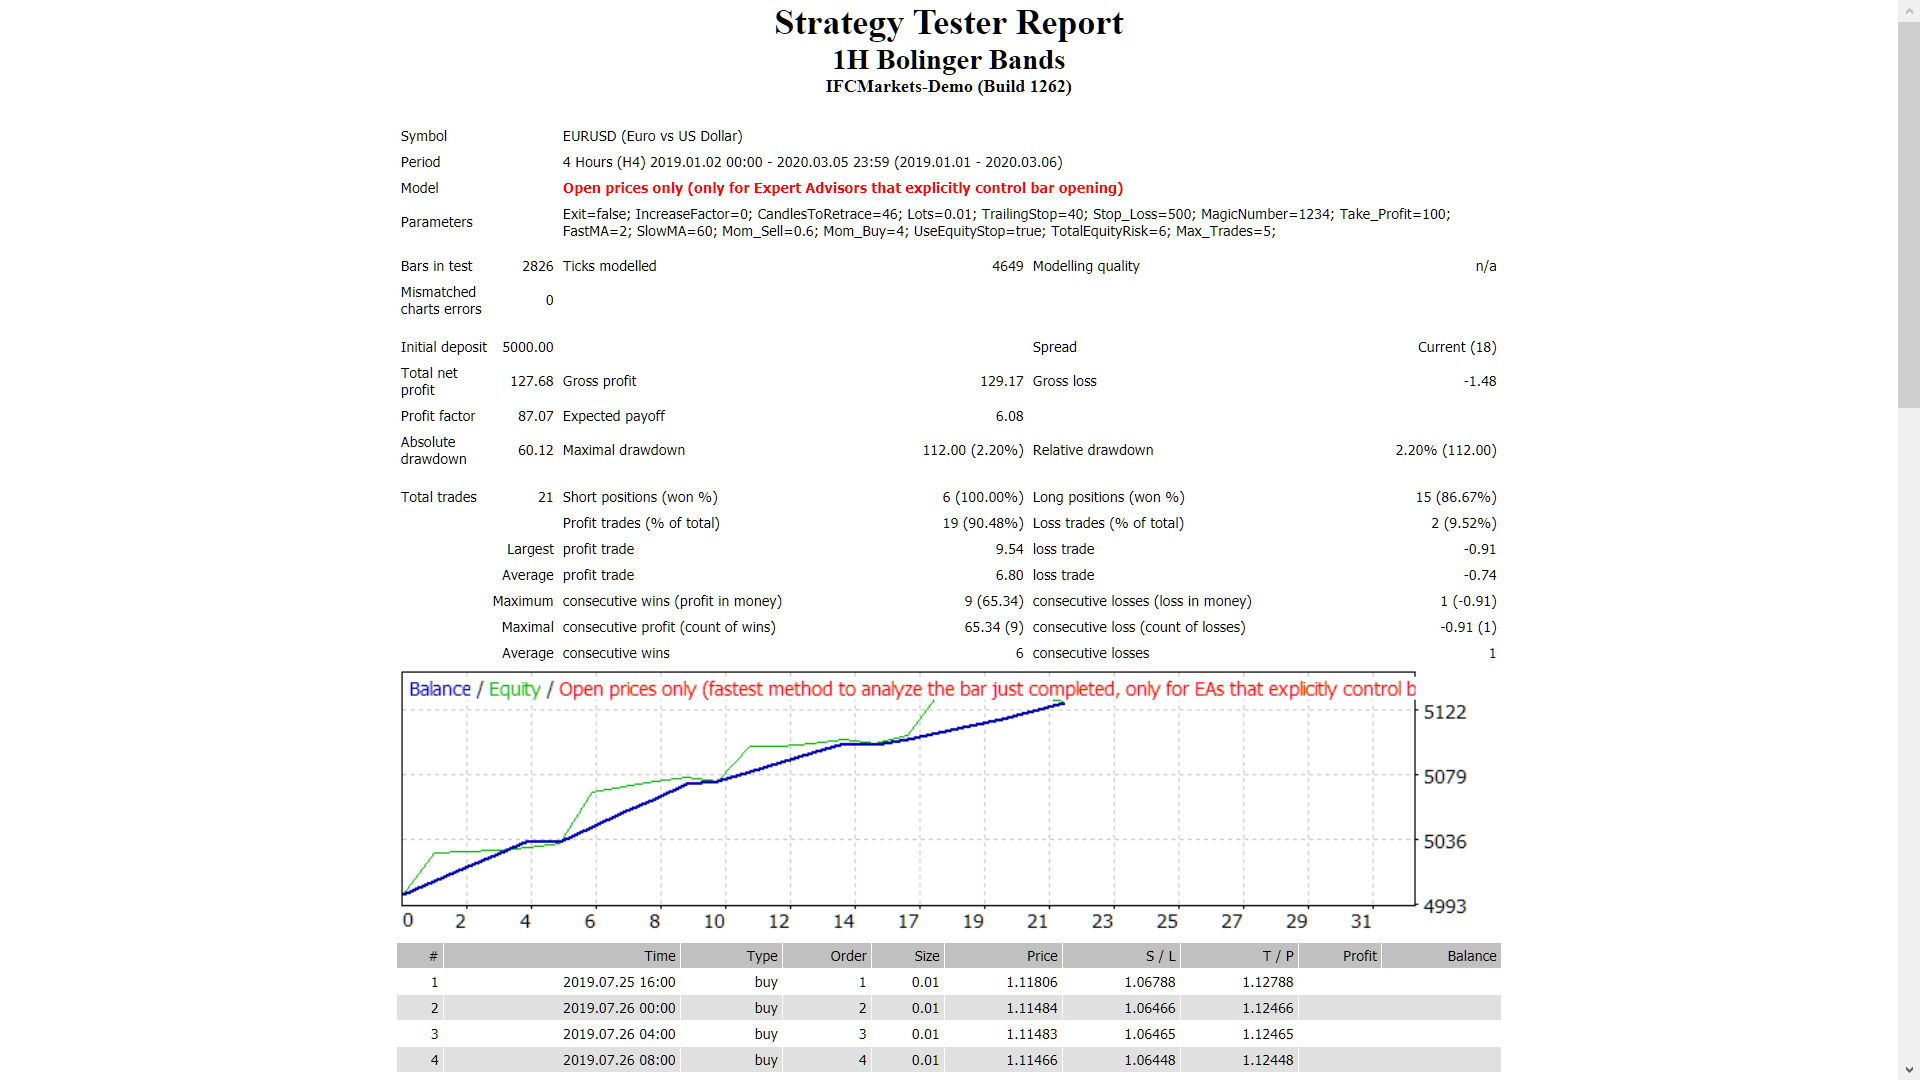The height and width of the screenshot is (1080, 1920).
Task: Select the EURUSD symbol text
Action: point(652,136)
